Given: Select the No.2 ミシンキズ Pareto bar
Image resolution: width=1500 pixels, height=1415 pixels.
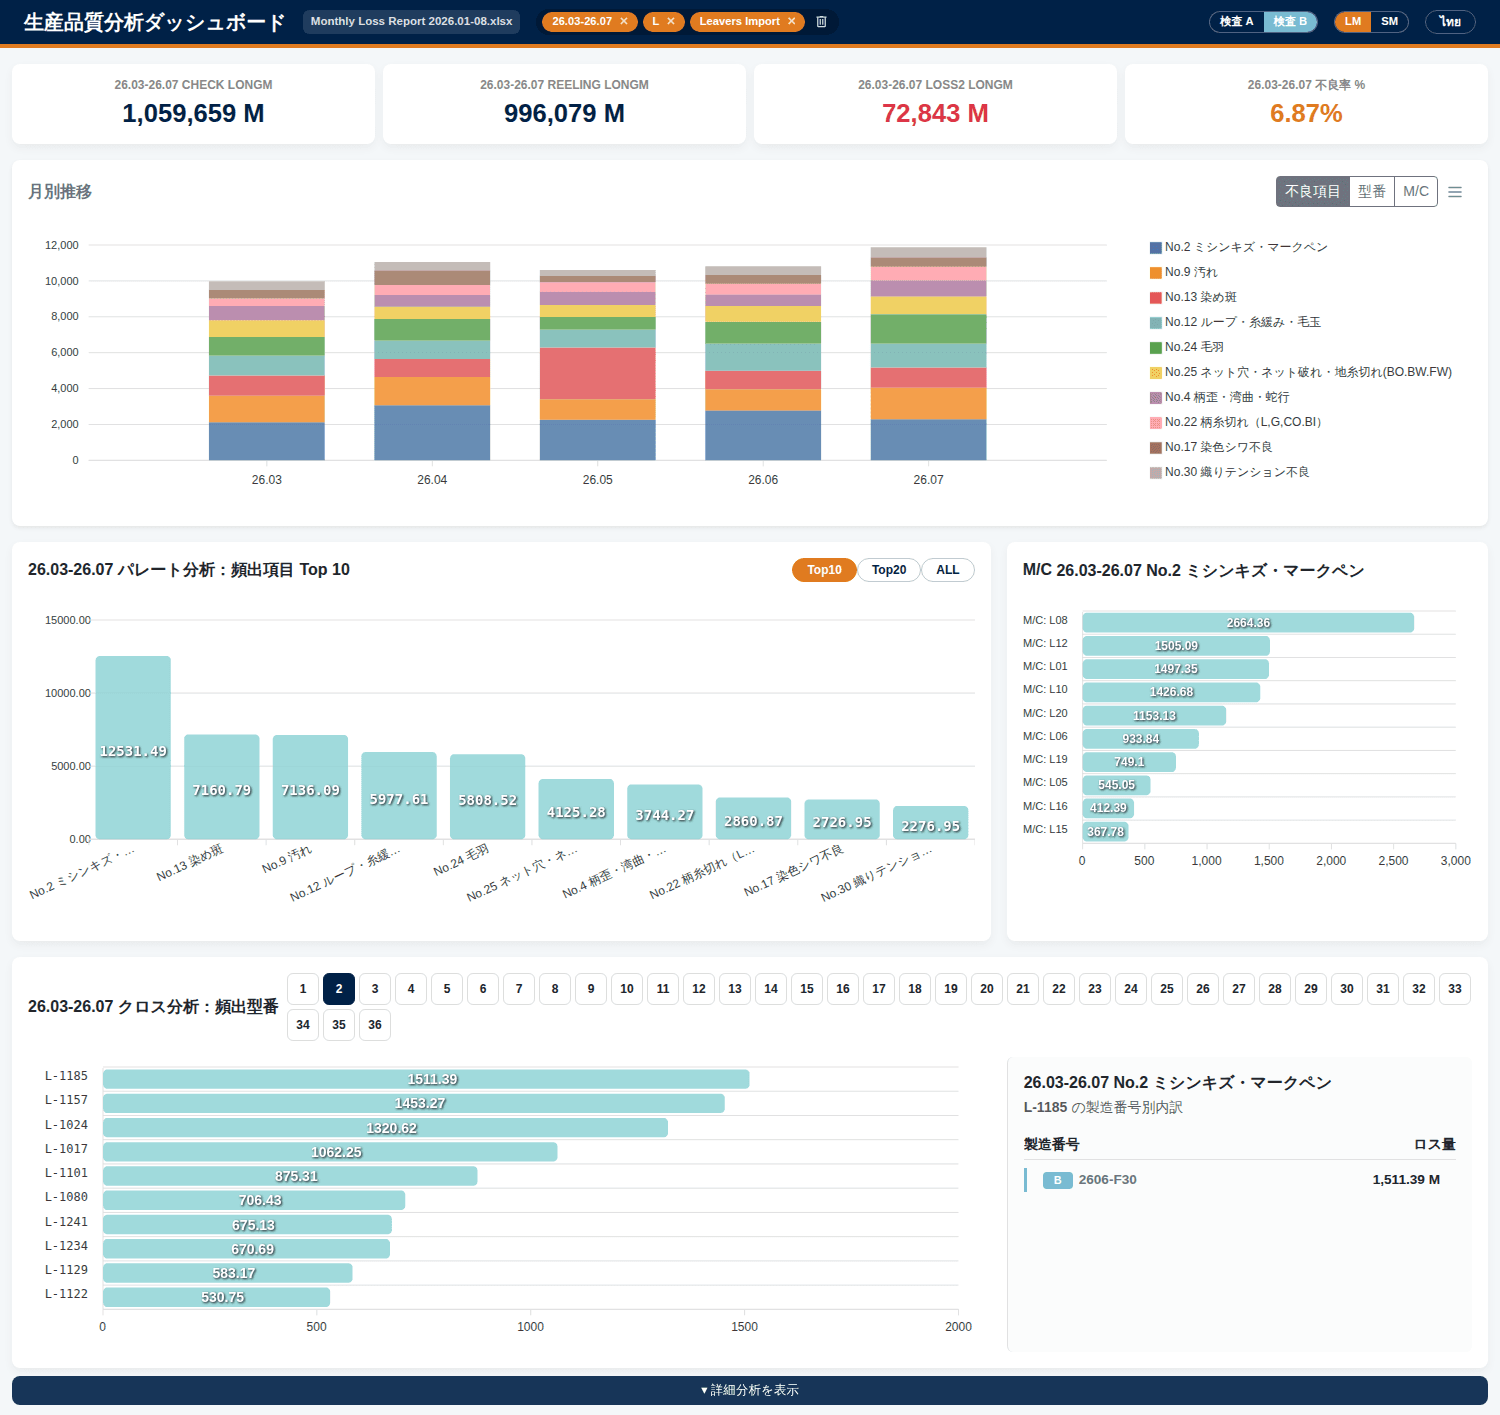Looking at the screenshot, I should pyautogui.click(x=133, y=748).
